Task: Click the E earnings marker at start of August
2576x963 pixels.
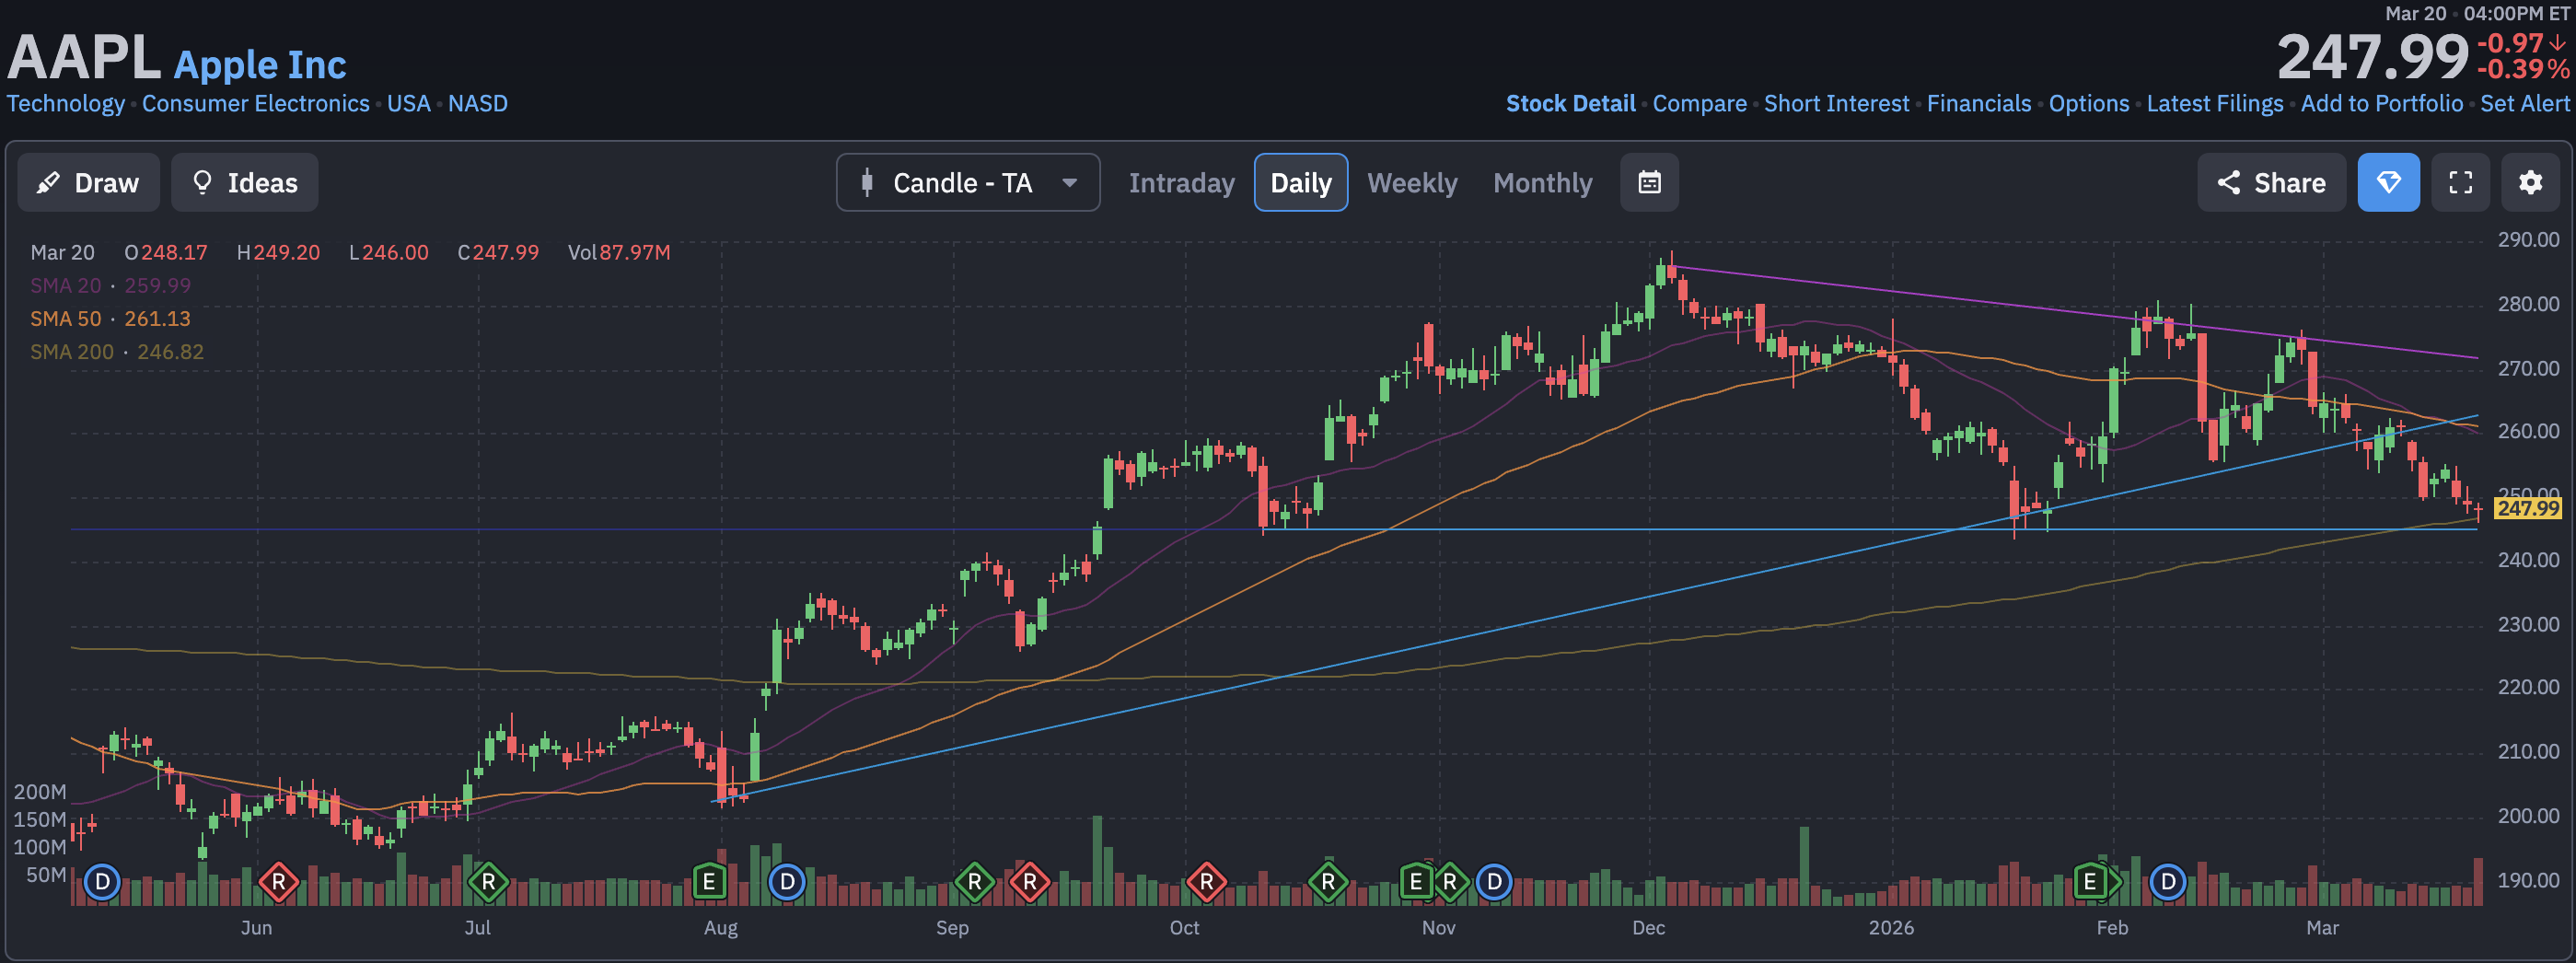Action: click(x=708, y=882)
